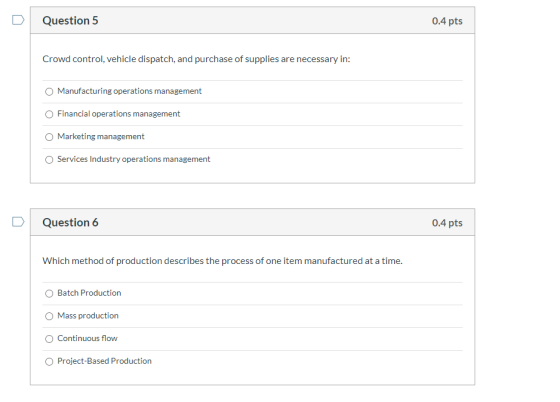560x402 pixels.
Task: Click the Batch Production answer label
Action: [x=89, y=293]
